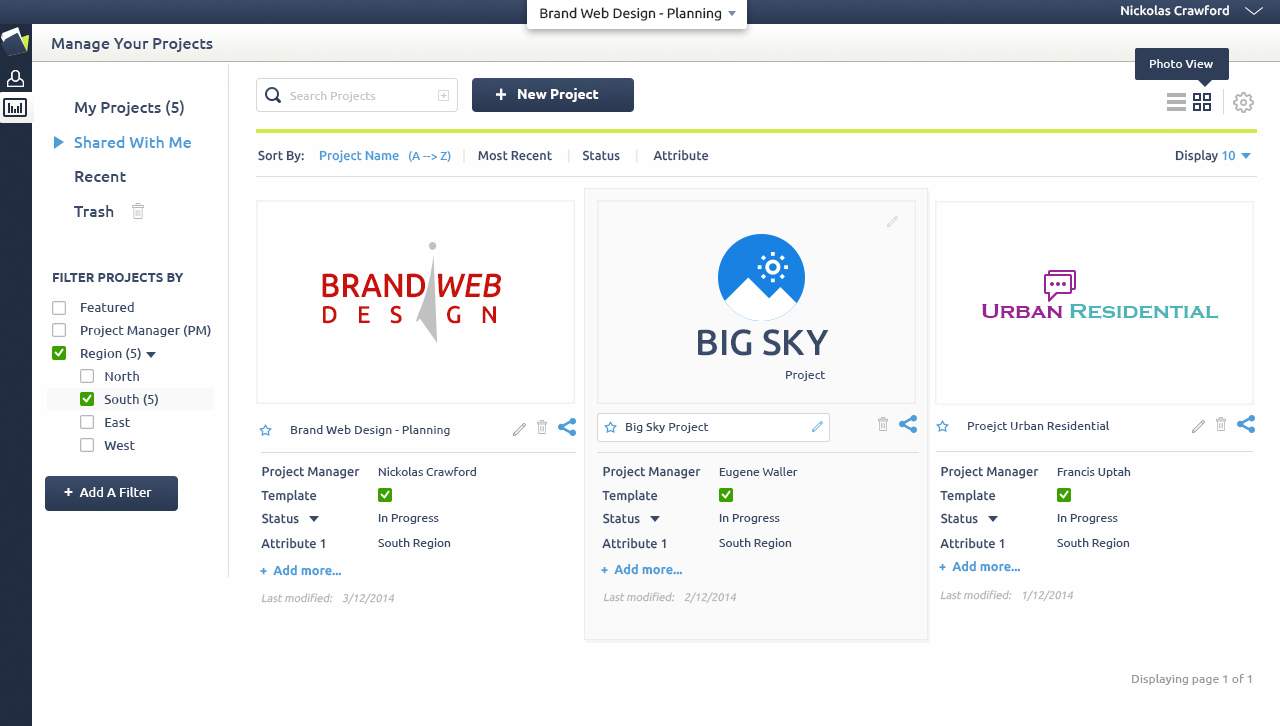Screen dimensions: 1280x726
Task: Sort by Most Recent
Action: (x=515, y=156)
